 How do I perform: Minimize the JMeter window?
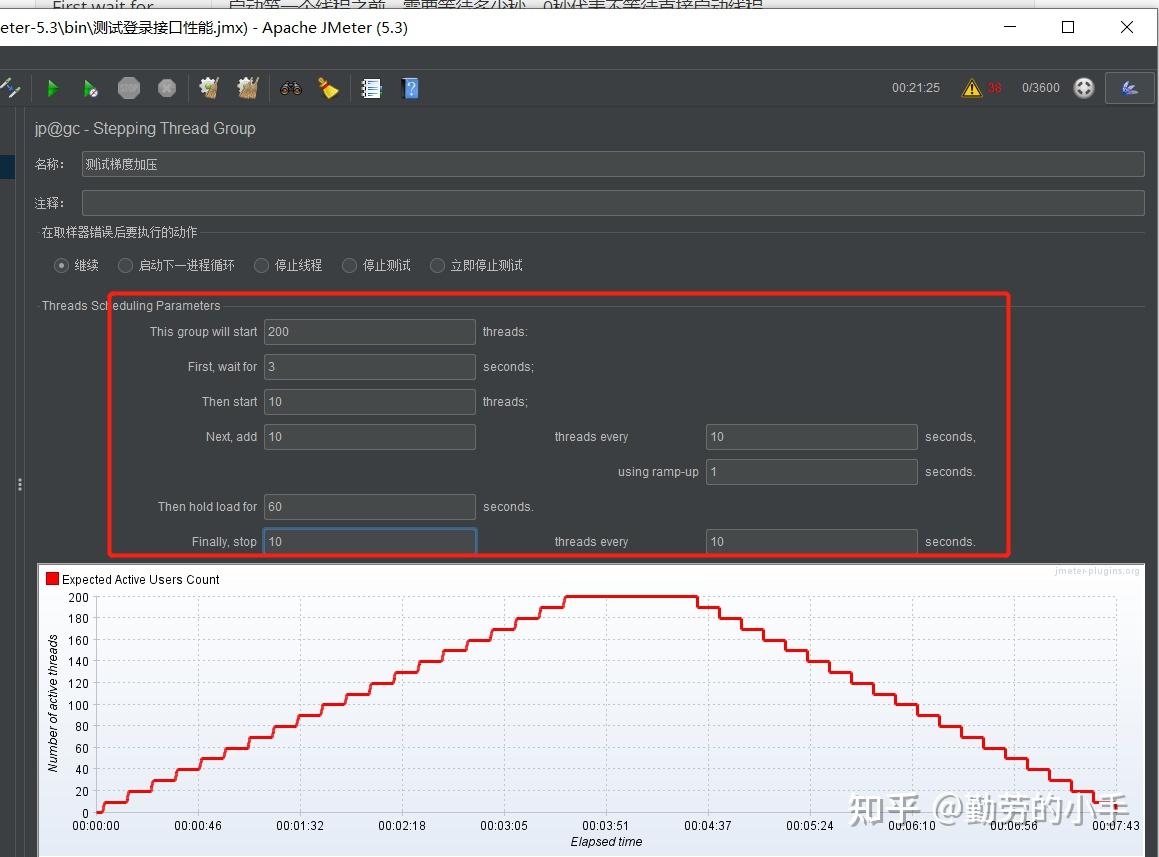coord(1010,27)
